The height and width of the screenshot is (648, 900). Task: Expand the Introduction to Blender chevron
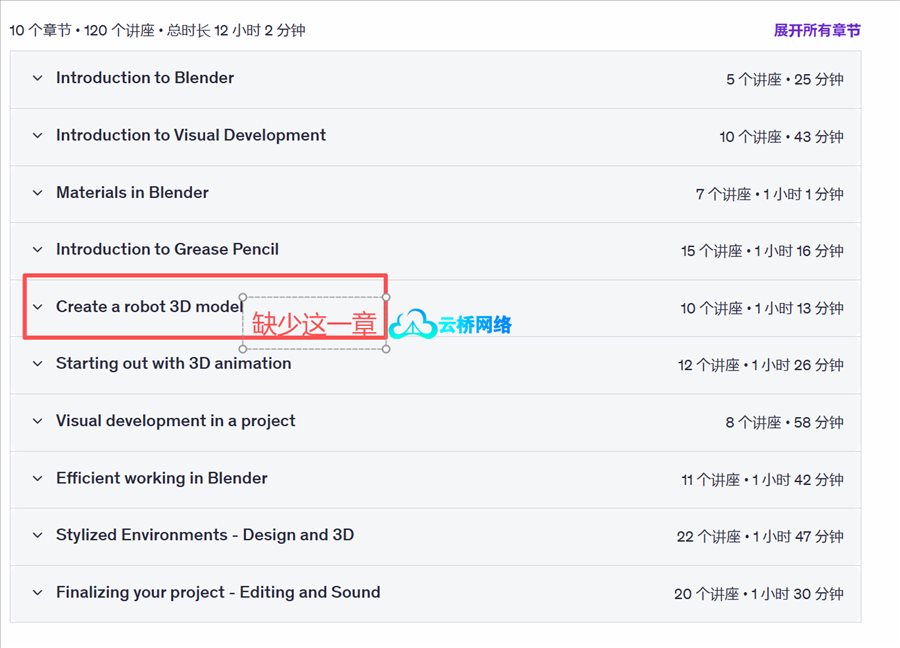[x=38, y=78]
